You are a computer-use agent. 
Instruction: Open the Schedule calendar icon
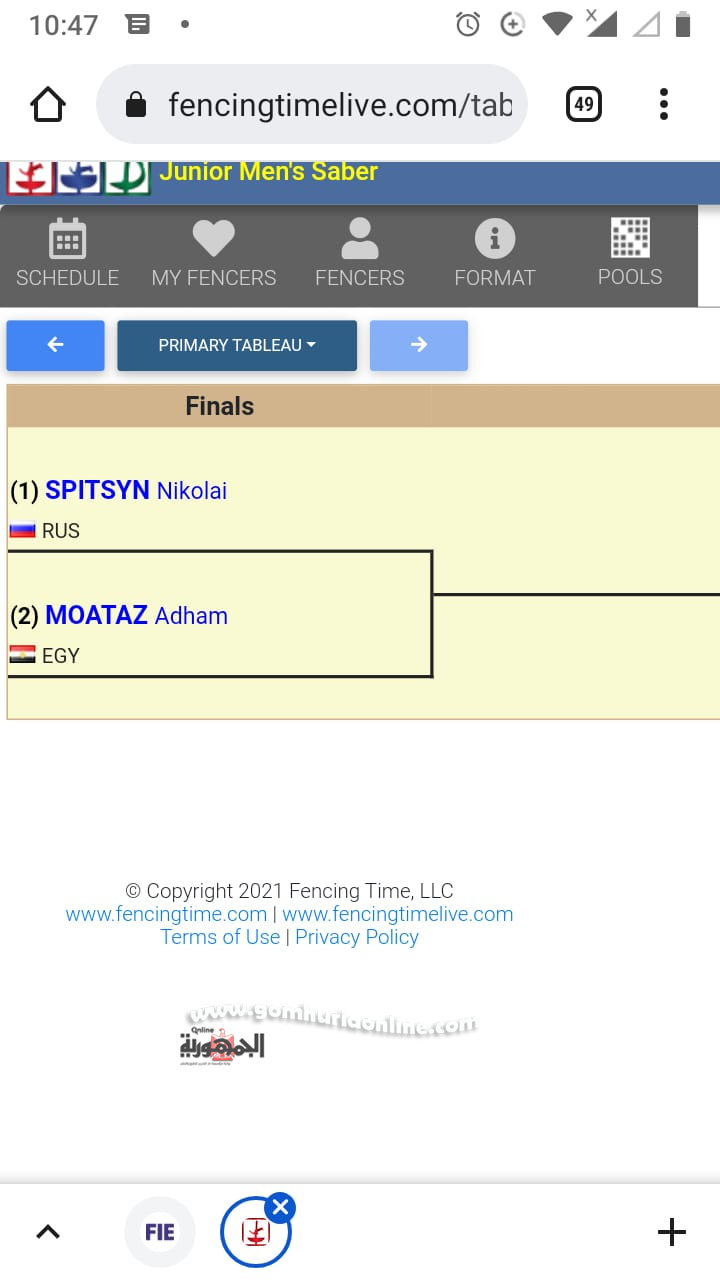pyautogui.click(x=67, y=240)
